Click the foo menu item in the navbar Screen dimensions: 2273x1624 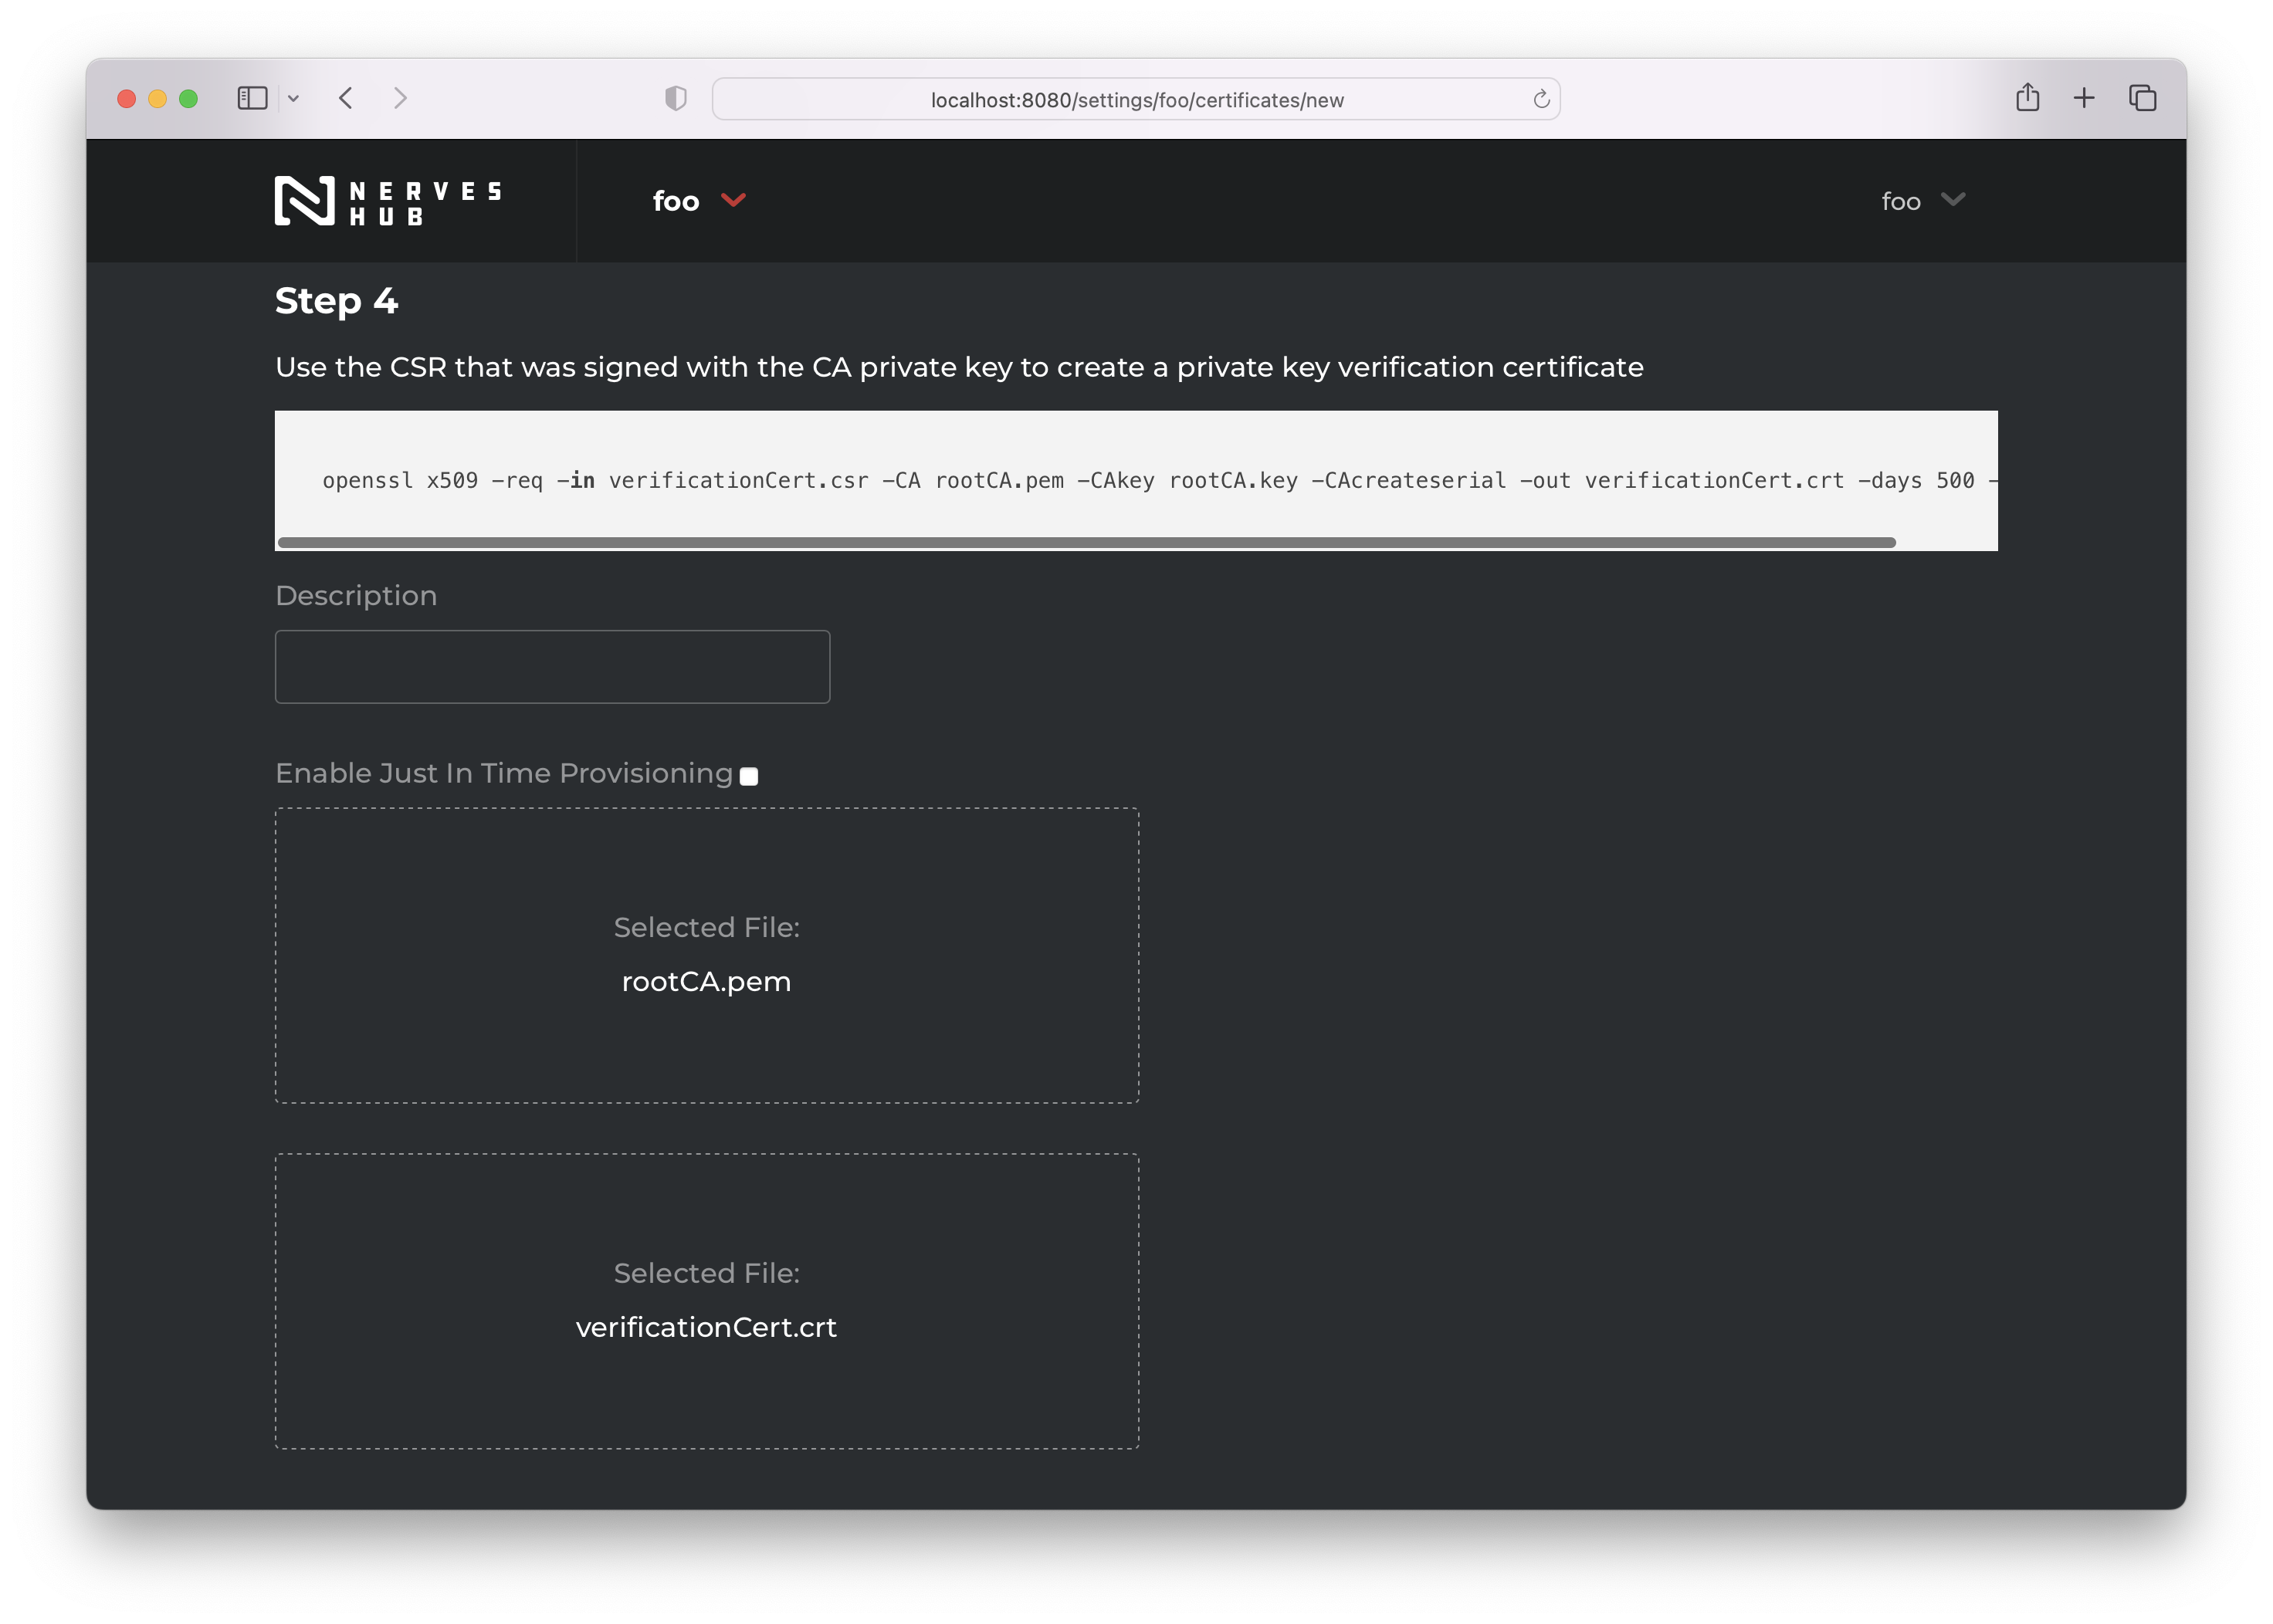pyautogui.click(x=676, y=200)
